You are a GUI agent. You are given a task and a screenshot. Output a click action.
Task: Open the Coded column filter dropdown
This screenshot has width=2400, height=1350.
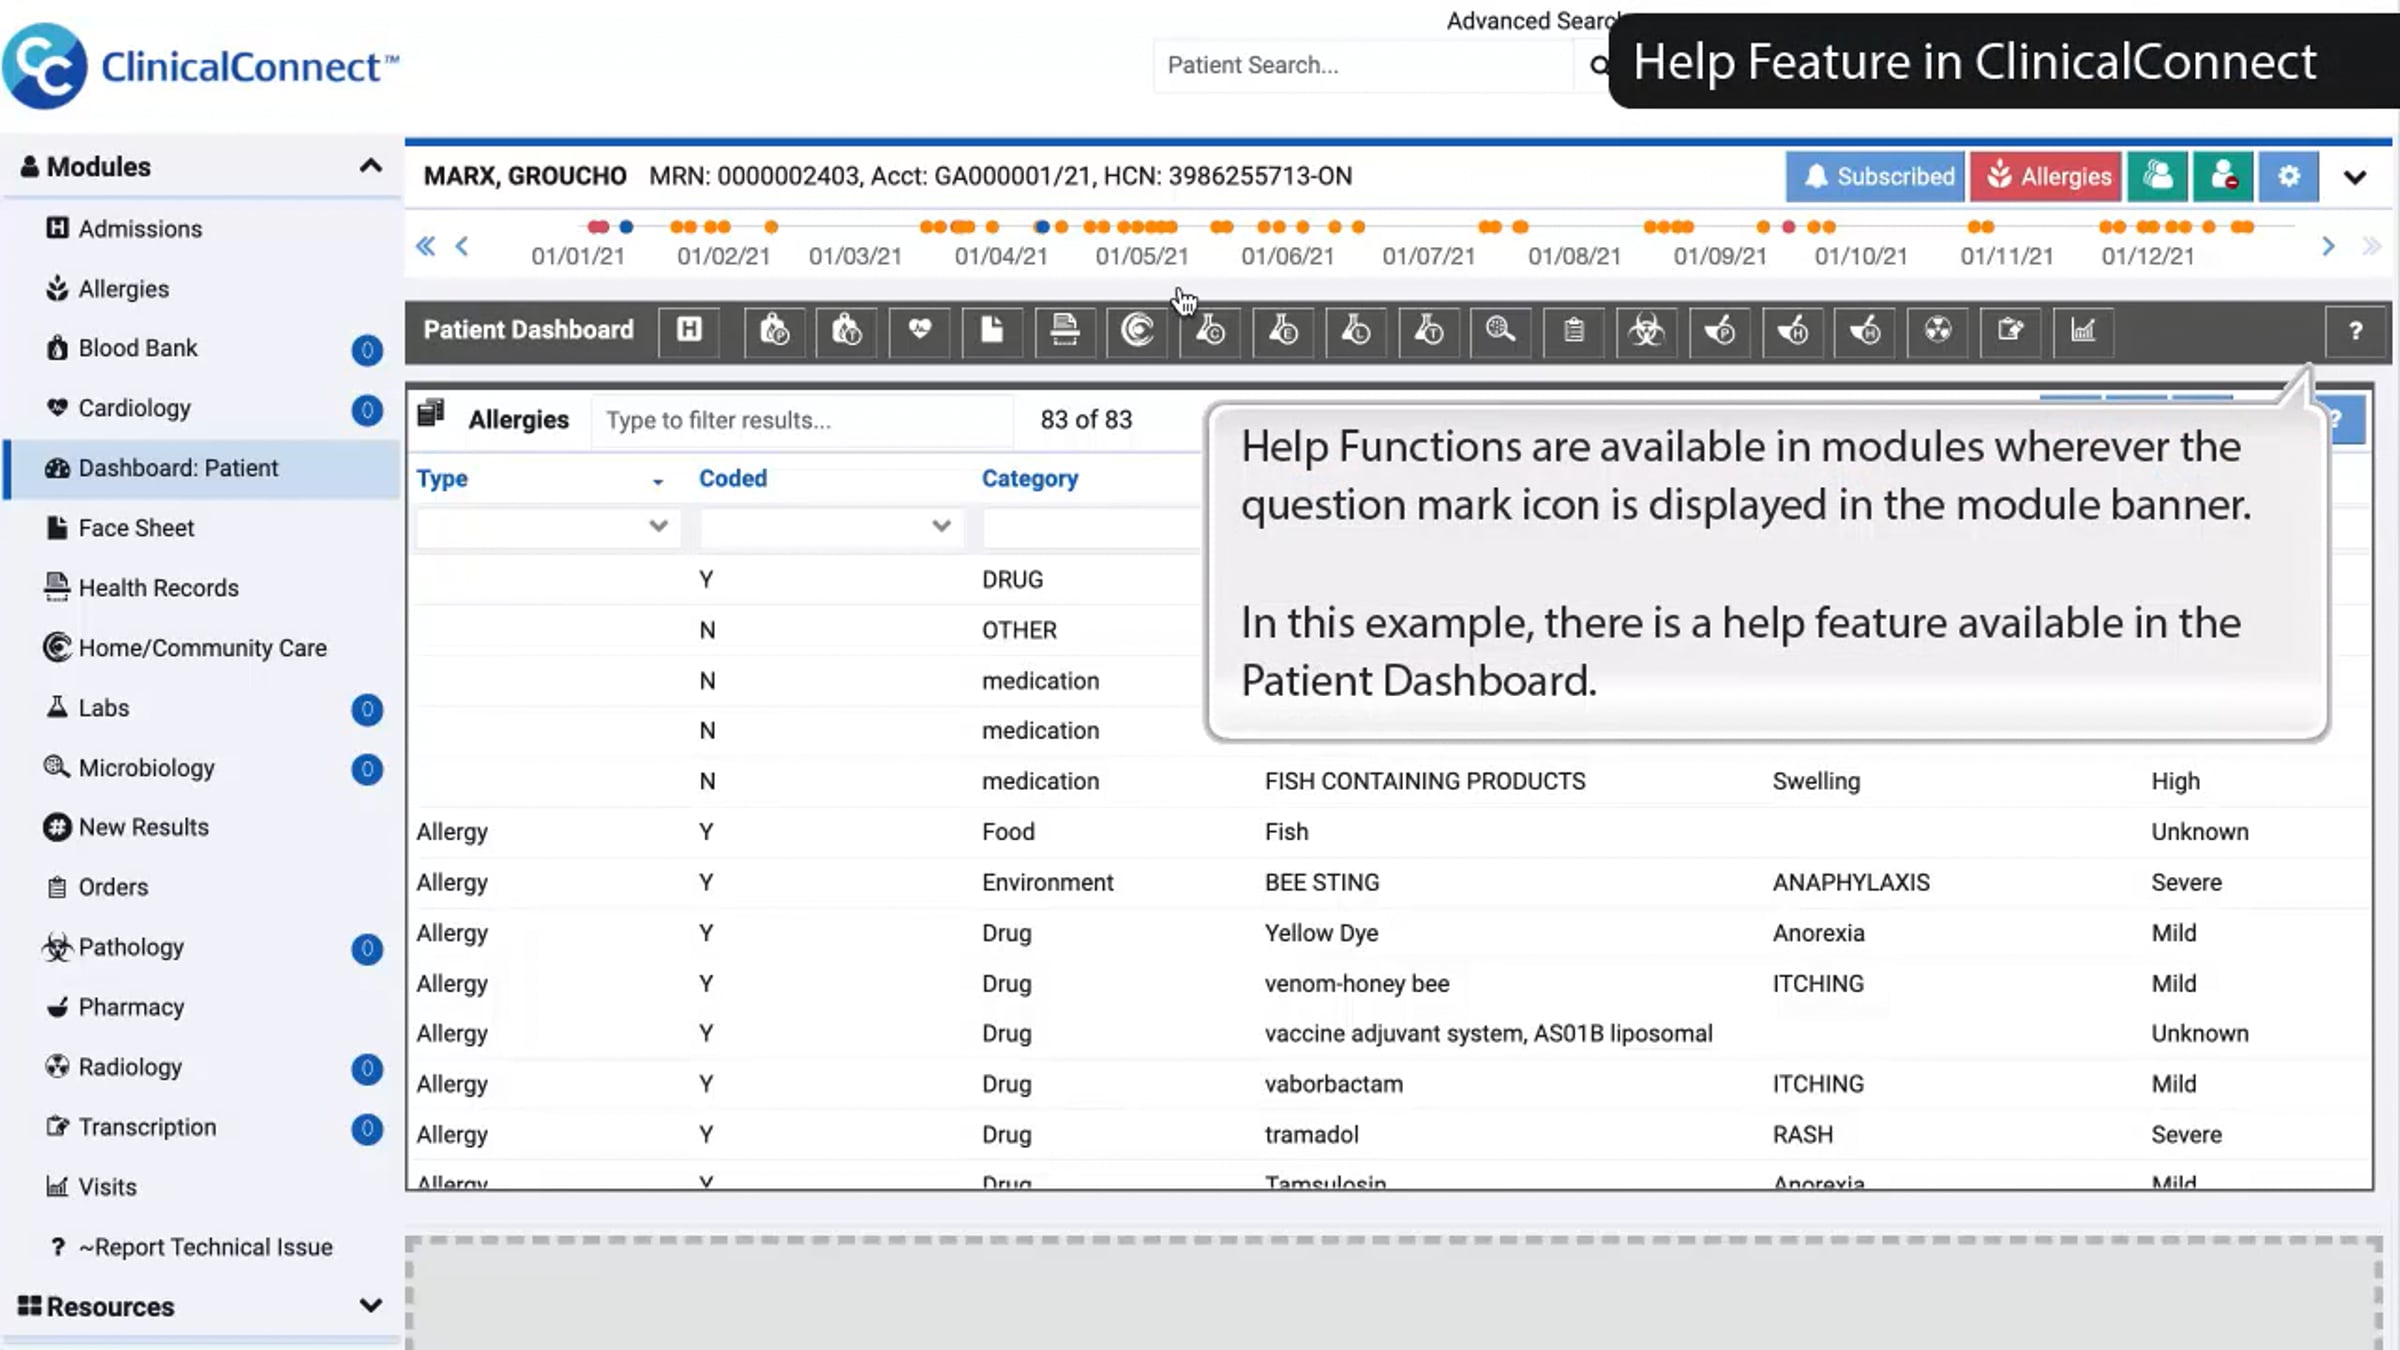pyautogui.click(x=832, y=527)
